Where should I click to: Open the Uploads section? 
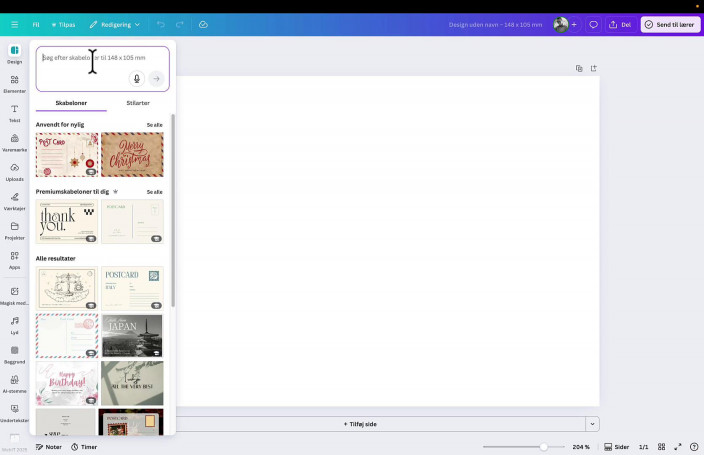(x=14, y=171)
